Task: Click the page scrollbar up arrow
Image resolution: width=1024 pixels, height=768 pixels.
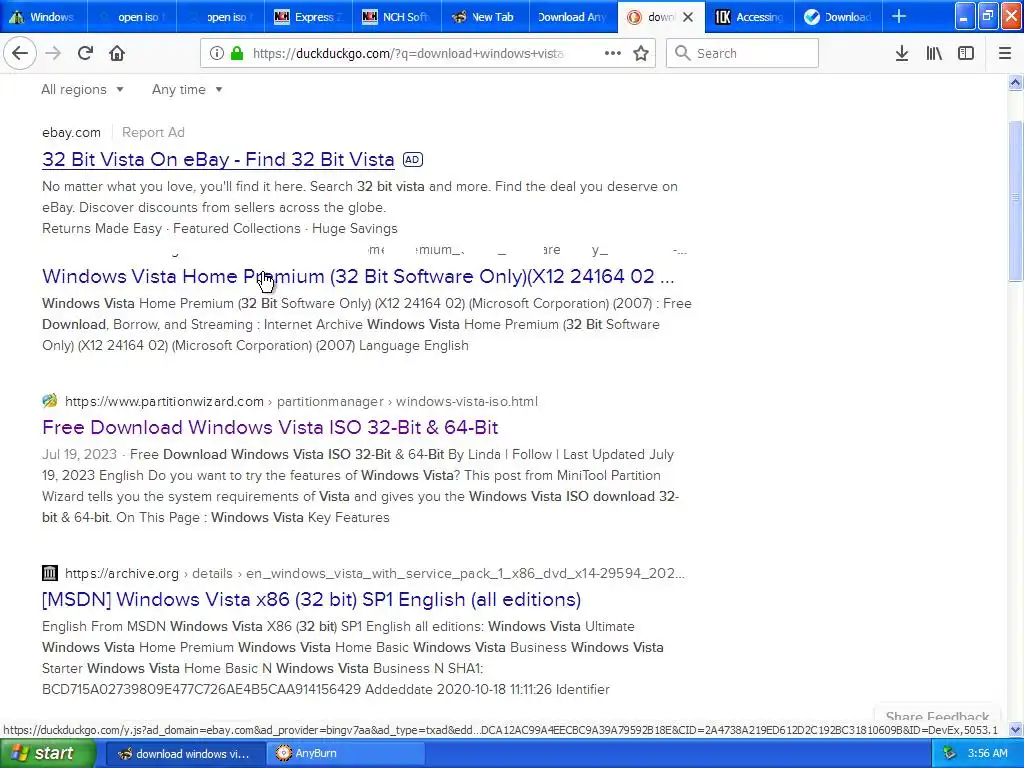Action: click(x=1015, y=82)
